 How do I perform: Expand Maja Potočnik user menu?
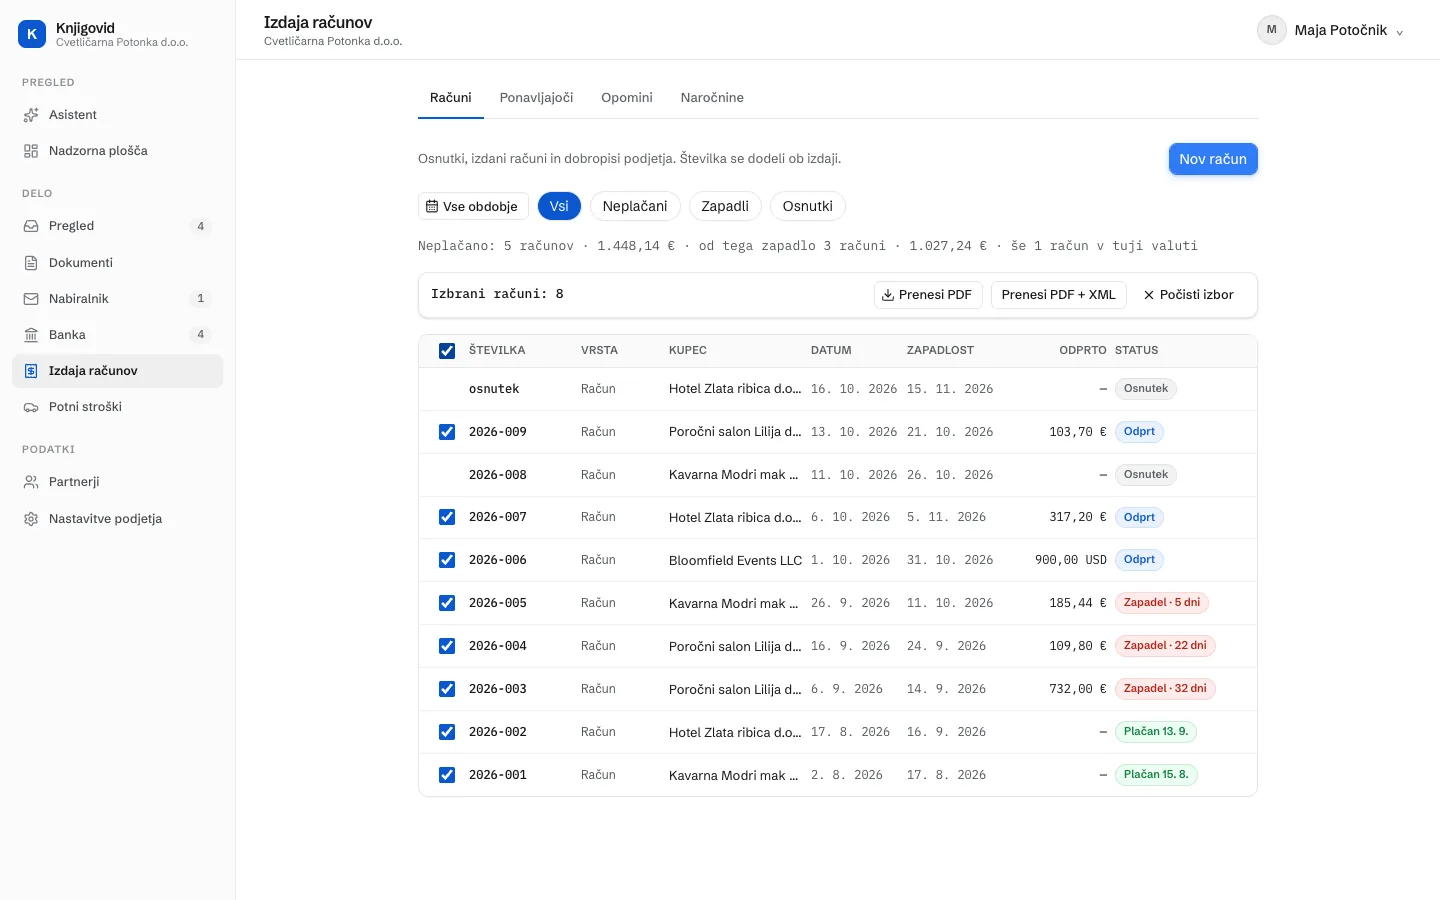point(1331,30)
